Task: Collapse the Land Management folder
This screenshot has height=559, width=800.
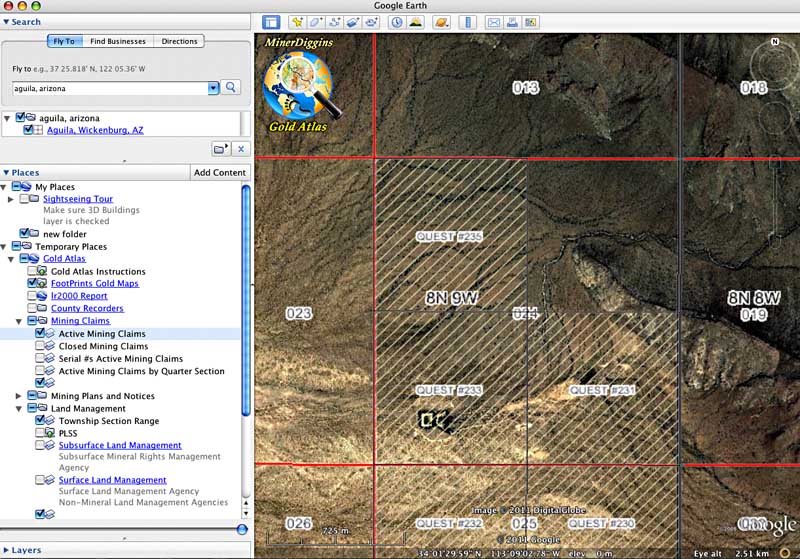Action: click(19, 409)
